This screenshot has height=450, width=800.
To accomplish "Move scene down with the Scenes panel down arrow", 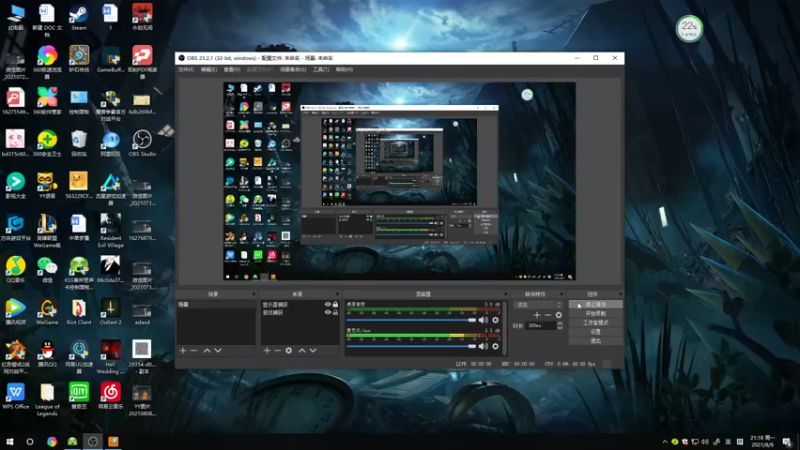I will (x=218, y=351).
